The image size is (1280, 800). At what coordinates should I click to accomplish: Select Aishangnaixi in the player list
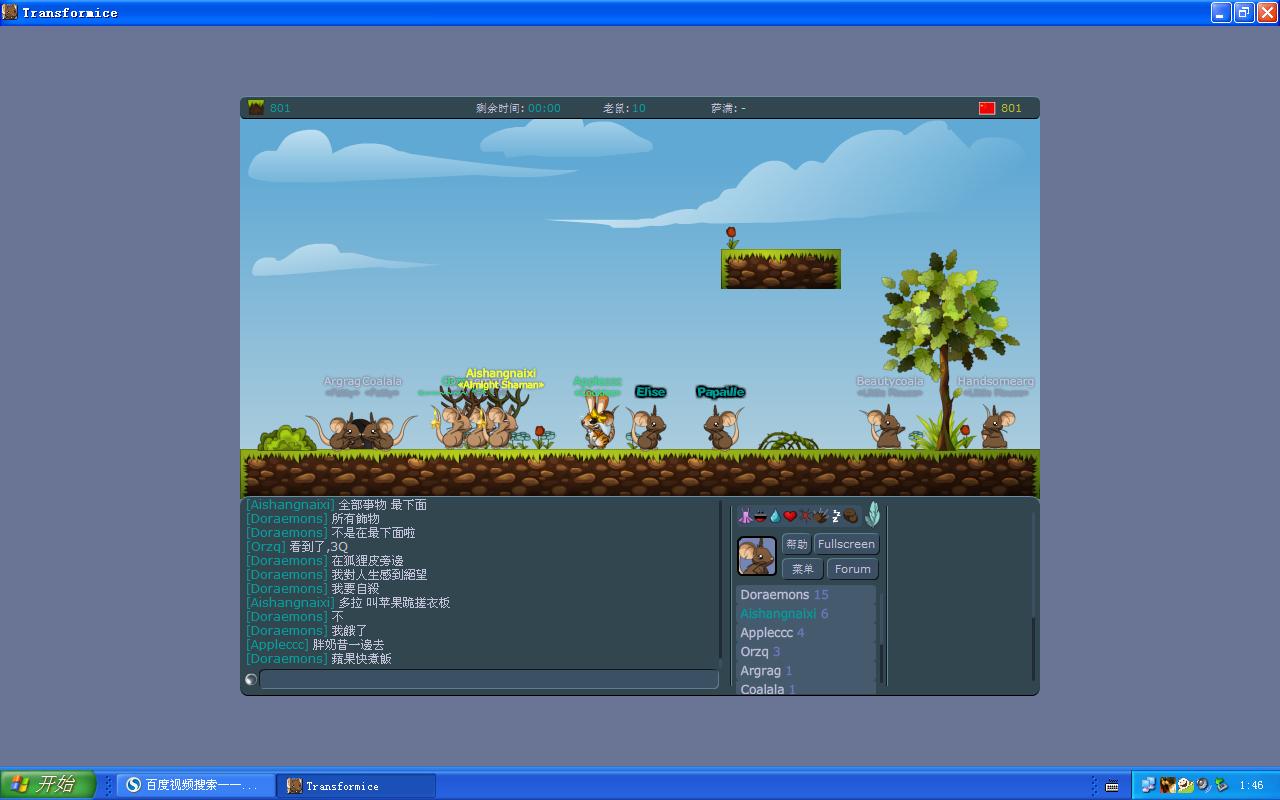(x=806, y=614)
